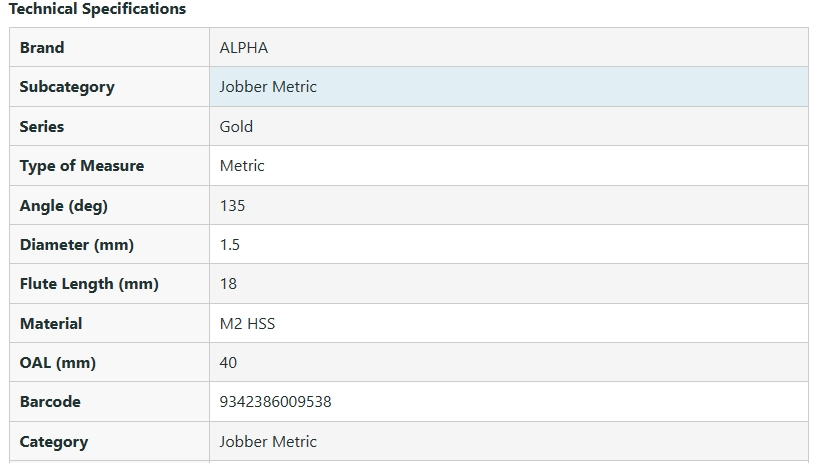Click Jobber Metric in the Subcategory row

(268, 87)
